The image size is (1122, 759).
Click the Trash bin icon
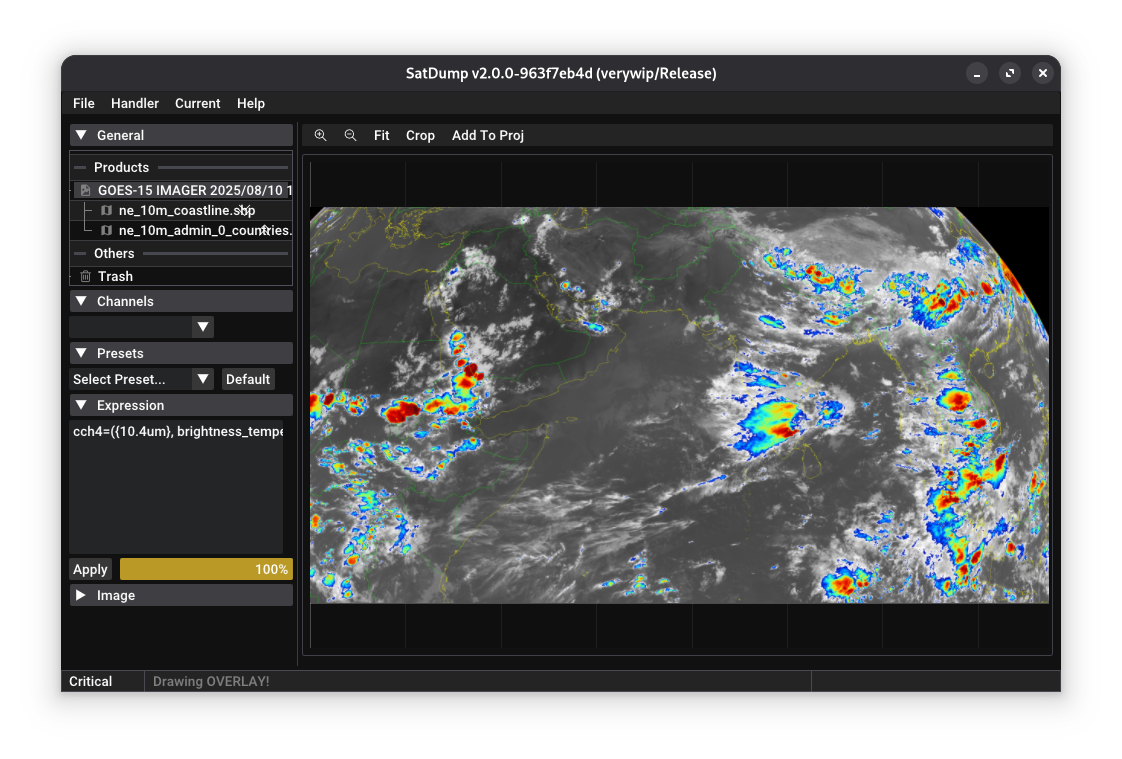point(86,277)
